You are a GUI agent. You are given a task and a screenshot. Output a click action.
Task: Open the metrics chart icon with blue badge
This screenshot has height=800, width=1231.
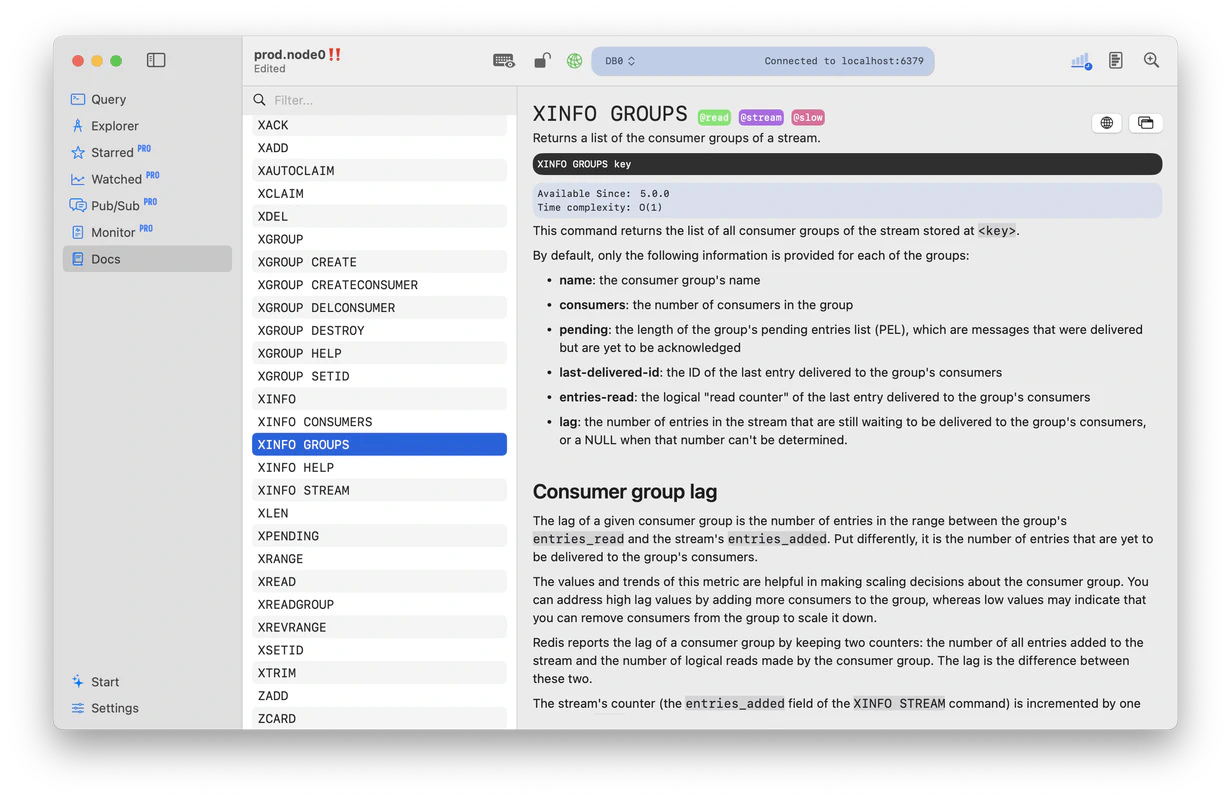[1081, 60]
